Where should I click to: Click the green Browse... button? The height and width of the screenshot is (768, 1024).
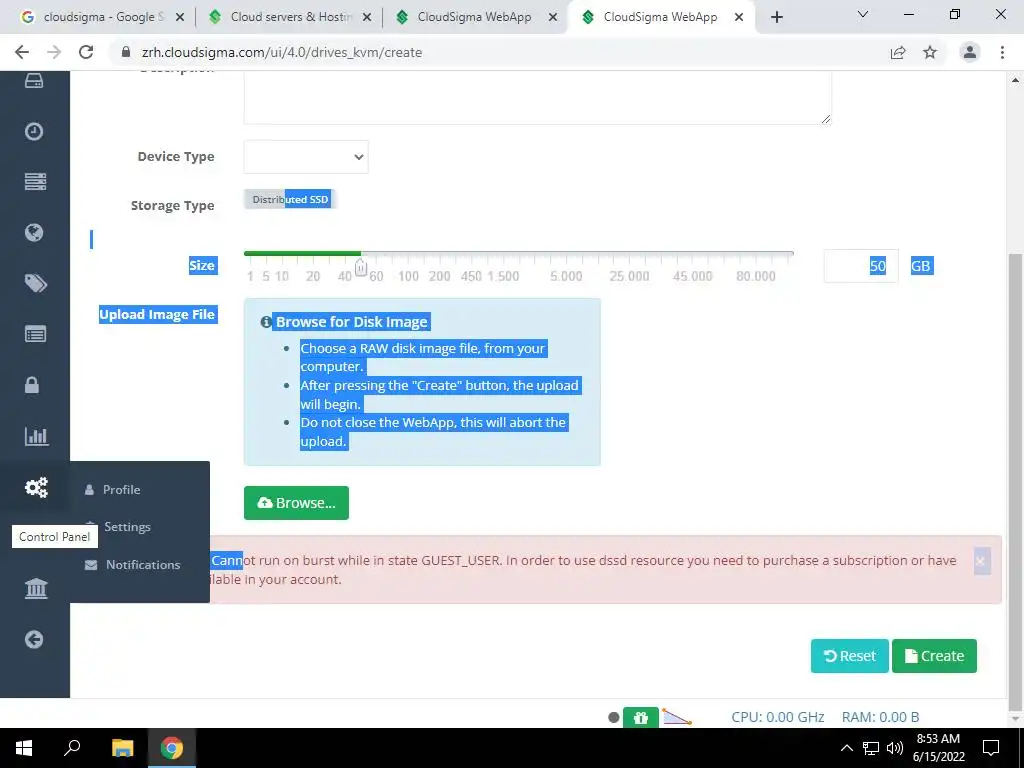(296, 503)
